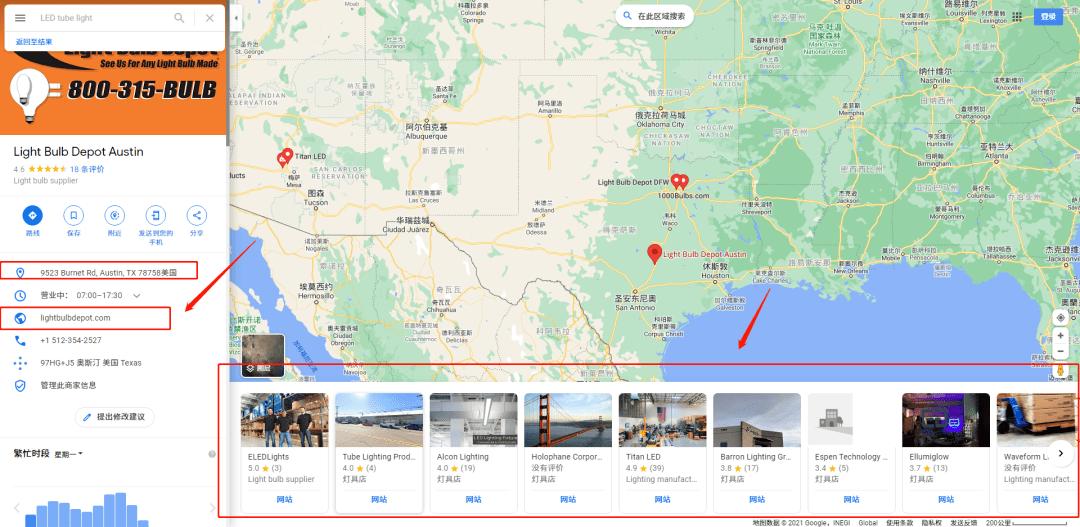Expand the business hours dropdown
Screen dimensions: 1080x527
coord(136,296)
